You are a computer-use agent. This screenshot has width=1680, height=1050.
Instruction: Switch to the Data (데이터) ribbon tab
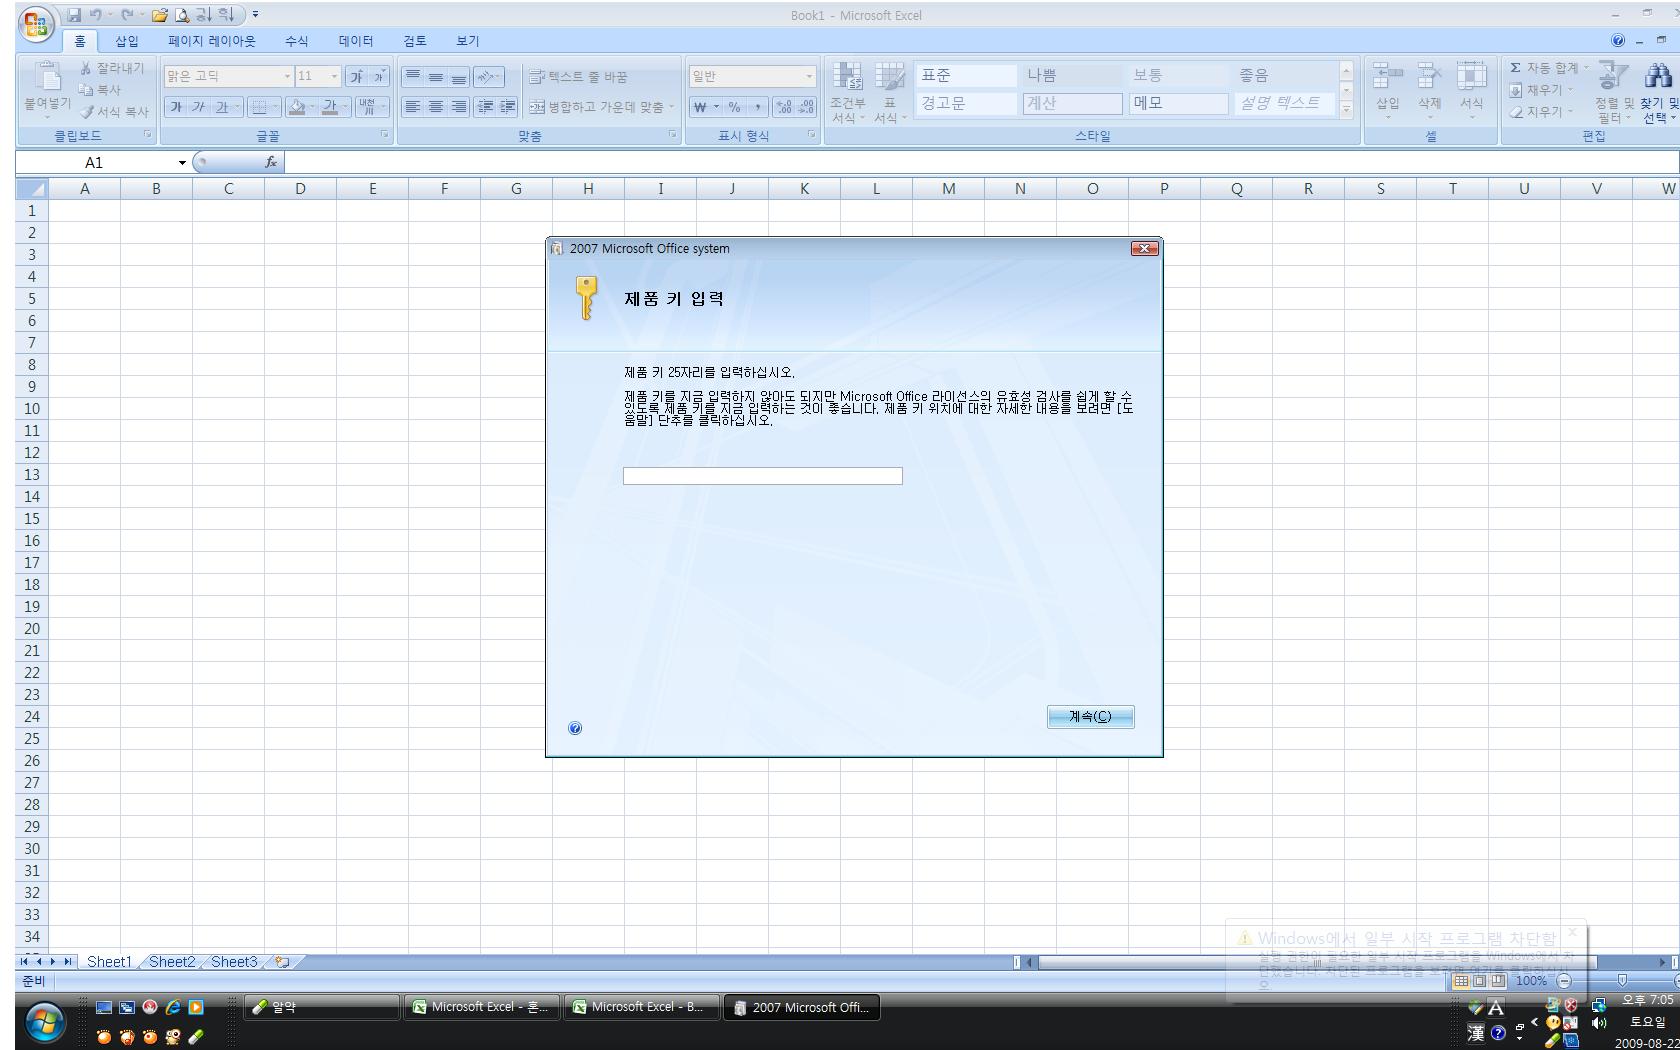point(356,41)
